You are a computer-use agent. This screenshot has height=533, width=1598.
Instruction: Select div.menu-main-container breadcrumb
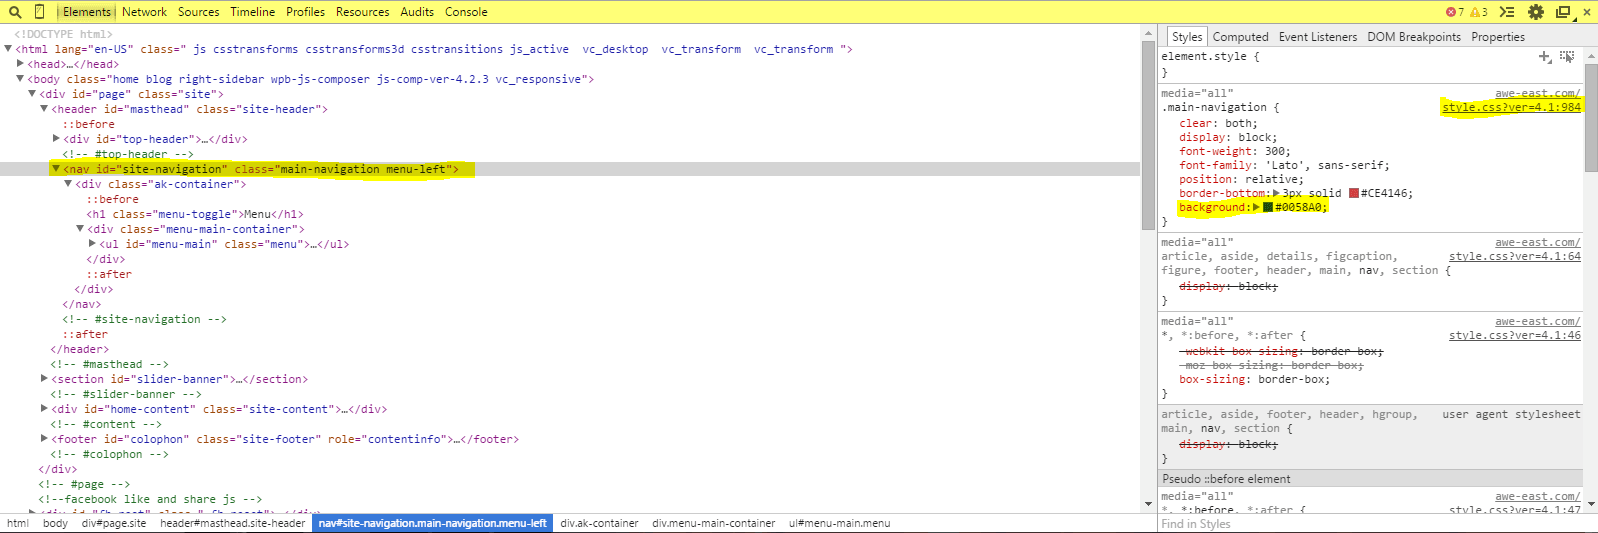point(713,523)
